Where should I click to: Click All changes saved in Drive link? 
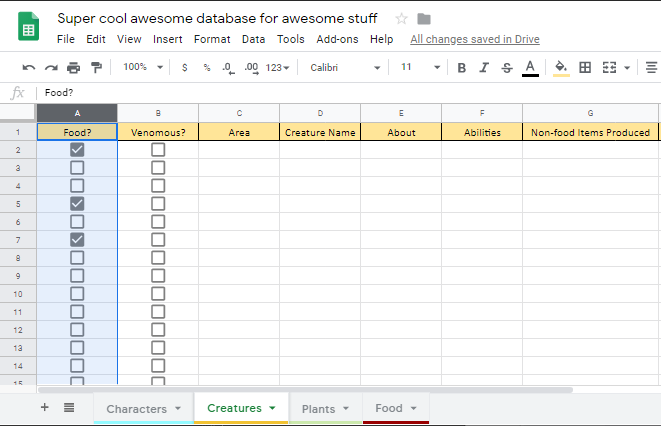pyautogui.click(x=475, y=39)
